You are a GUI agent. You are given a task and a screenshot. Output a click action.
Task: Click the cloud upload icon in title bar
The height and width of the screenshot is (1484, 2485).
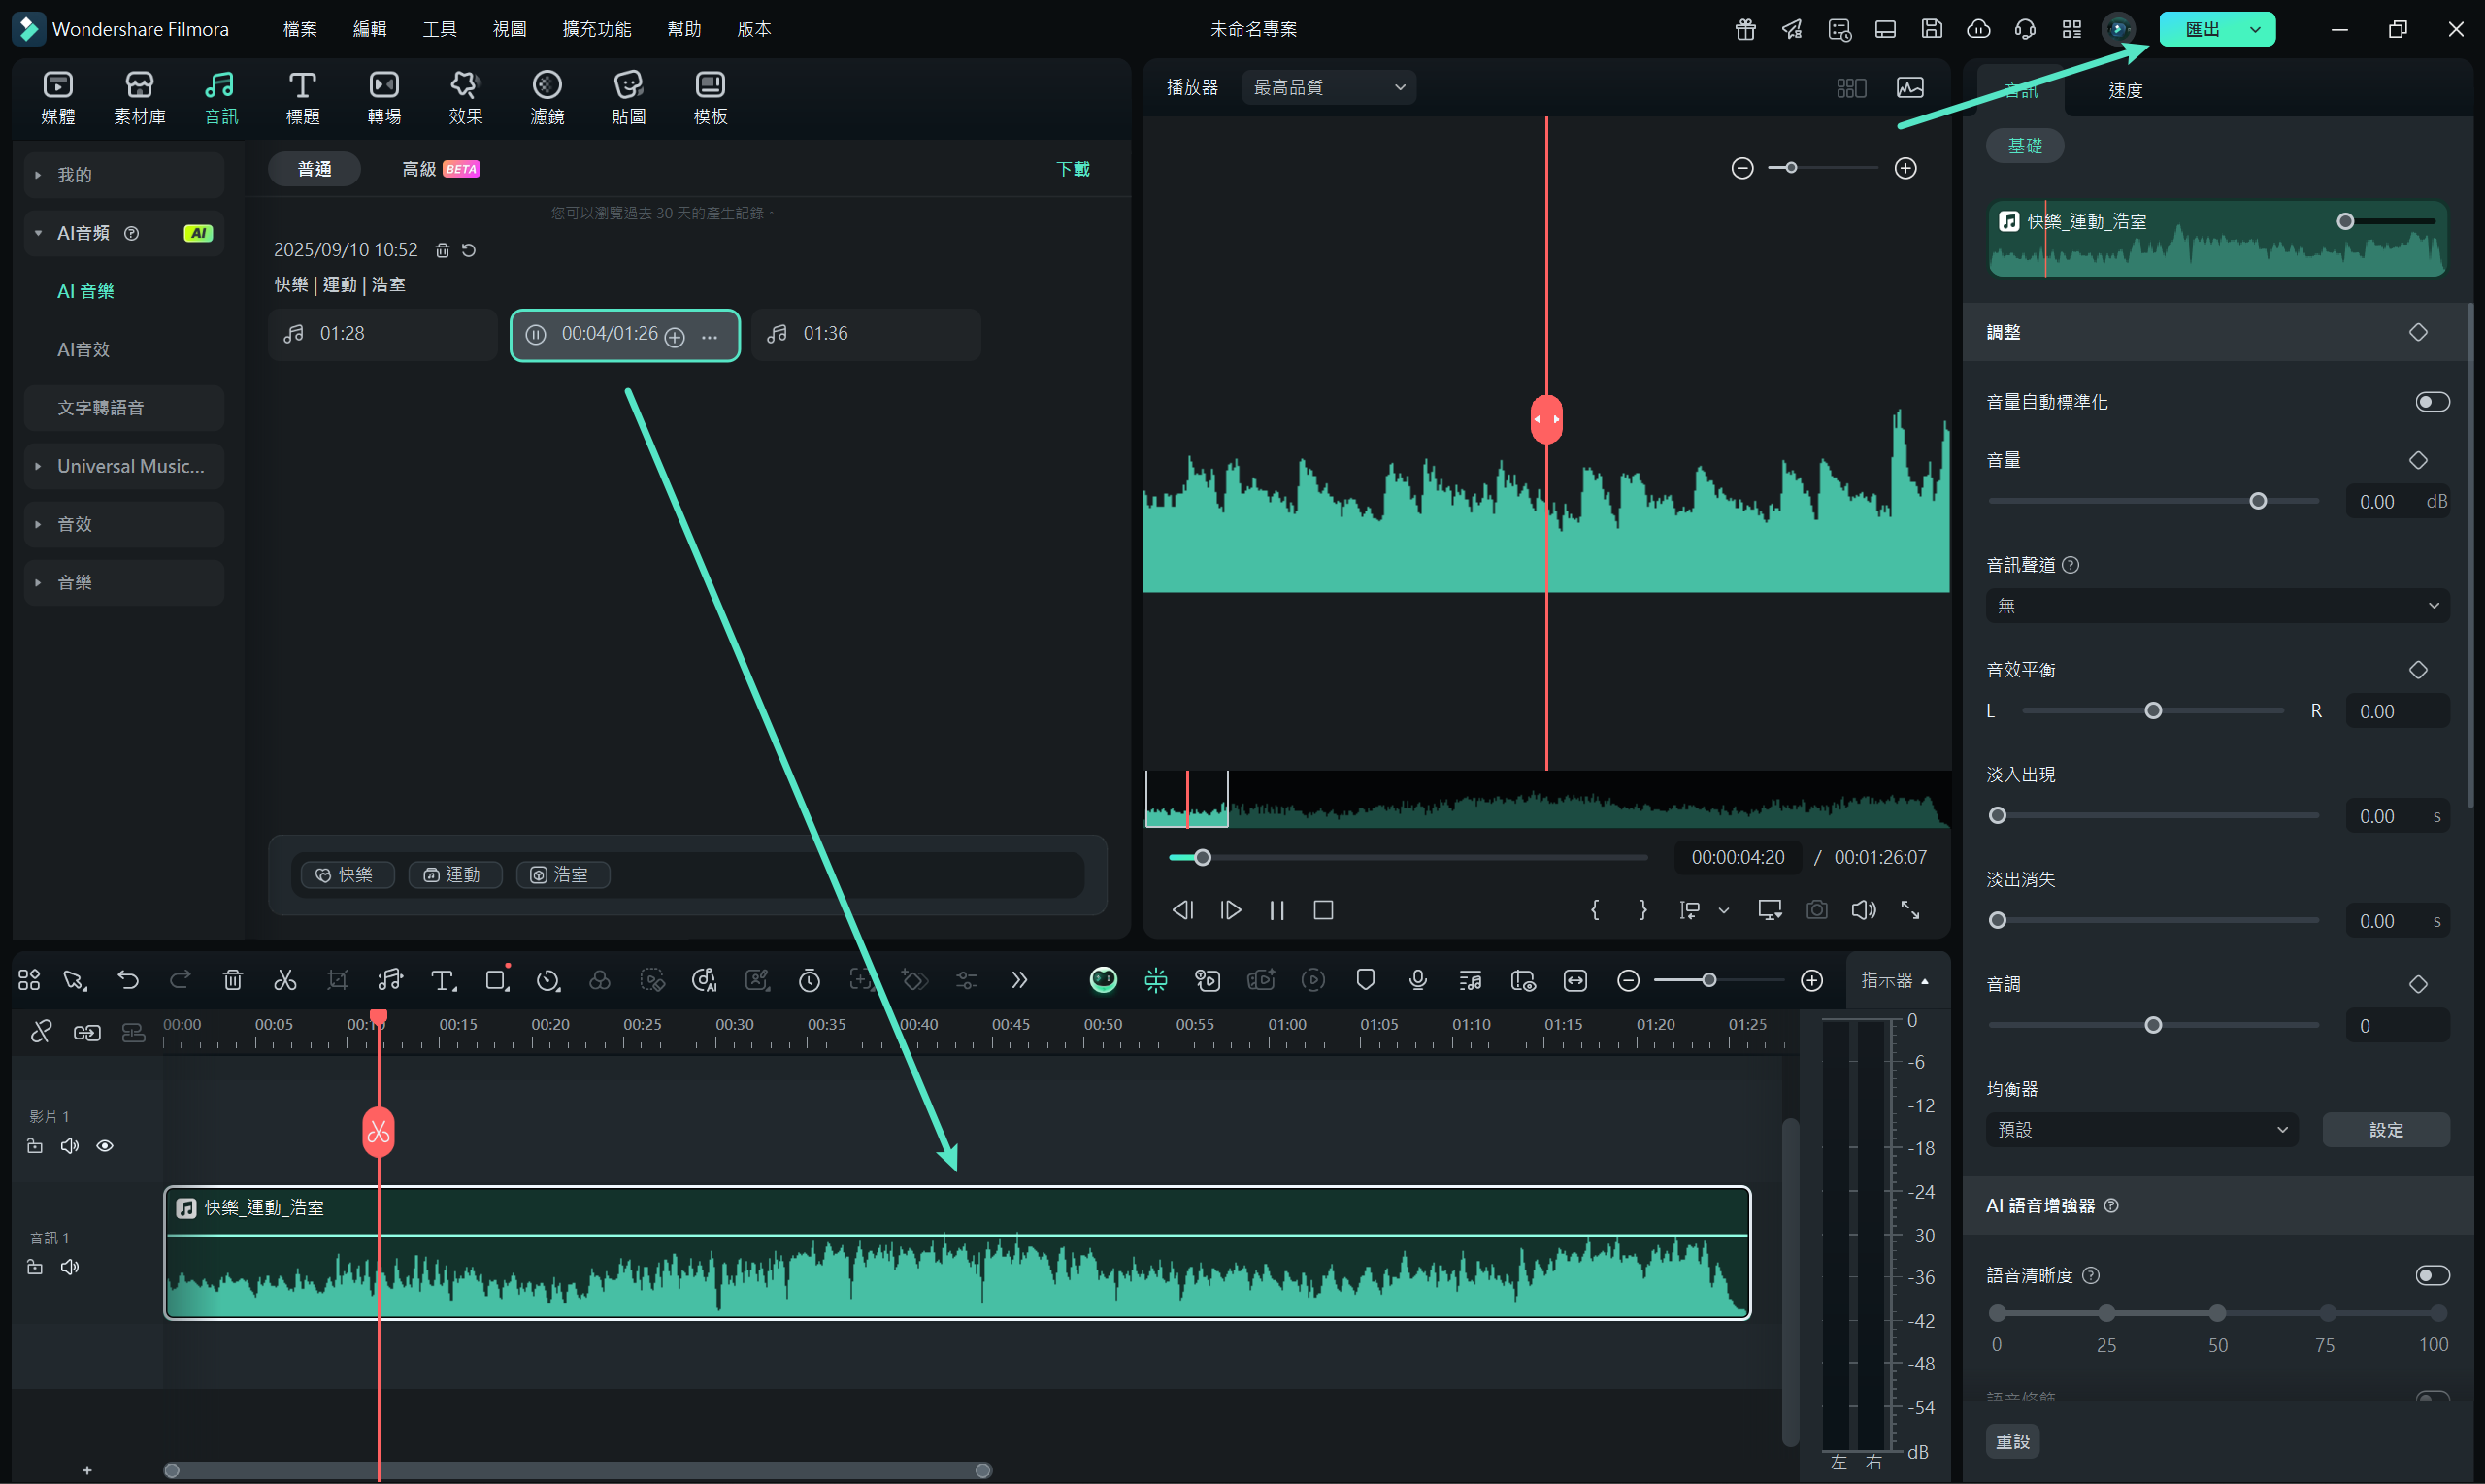tap(1979, 29)
